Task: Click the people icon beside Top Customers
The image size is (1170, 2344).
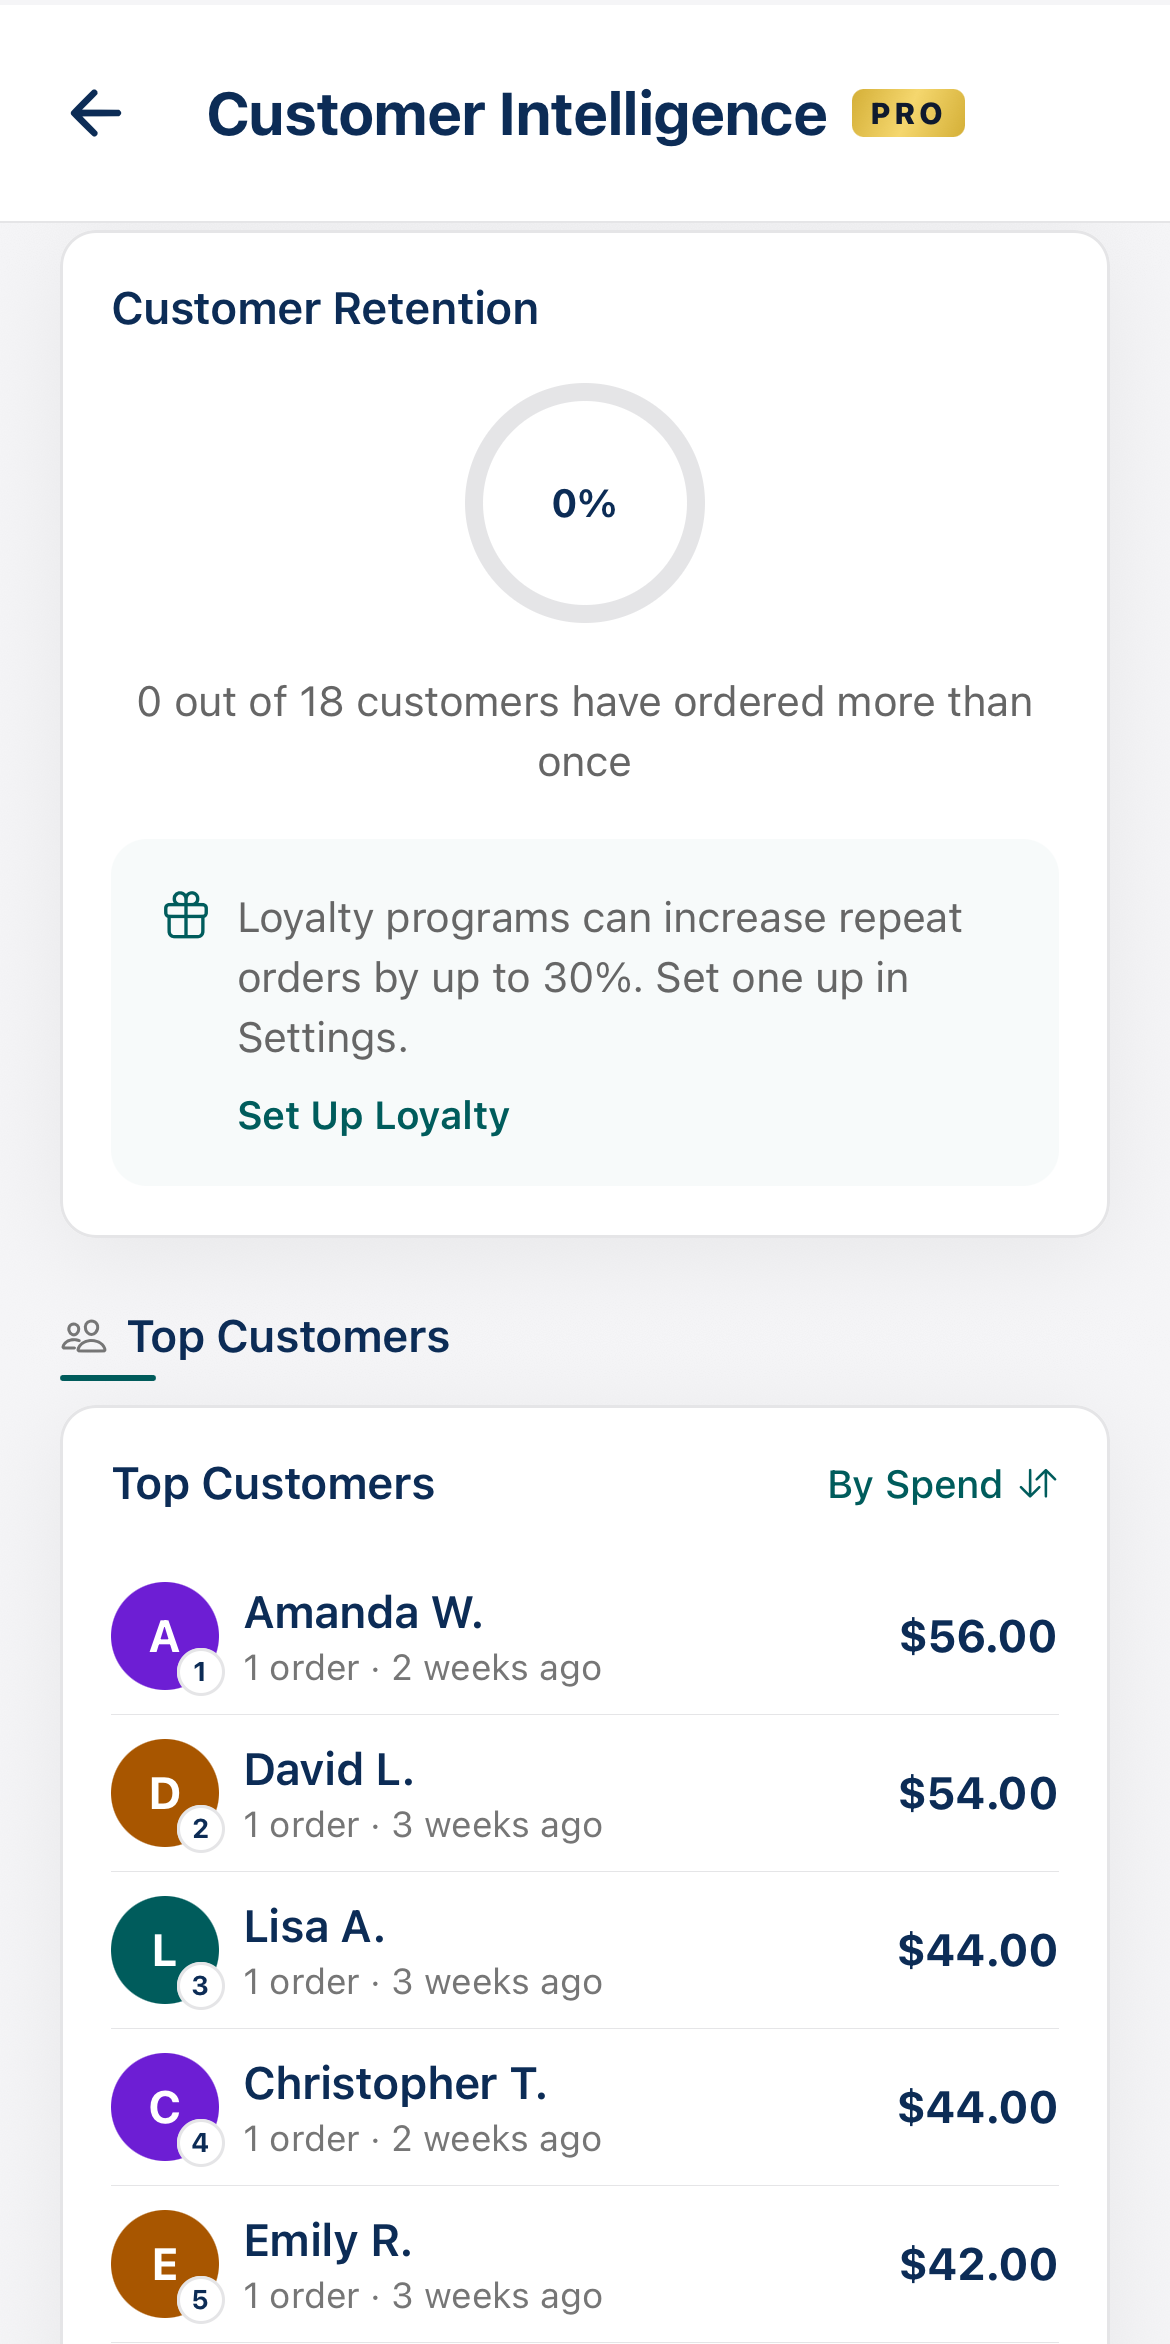Action: click(84, 1337)
